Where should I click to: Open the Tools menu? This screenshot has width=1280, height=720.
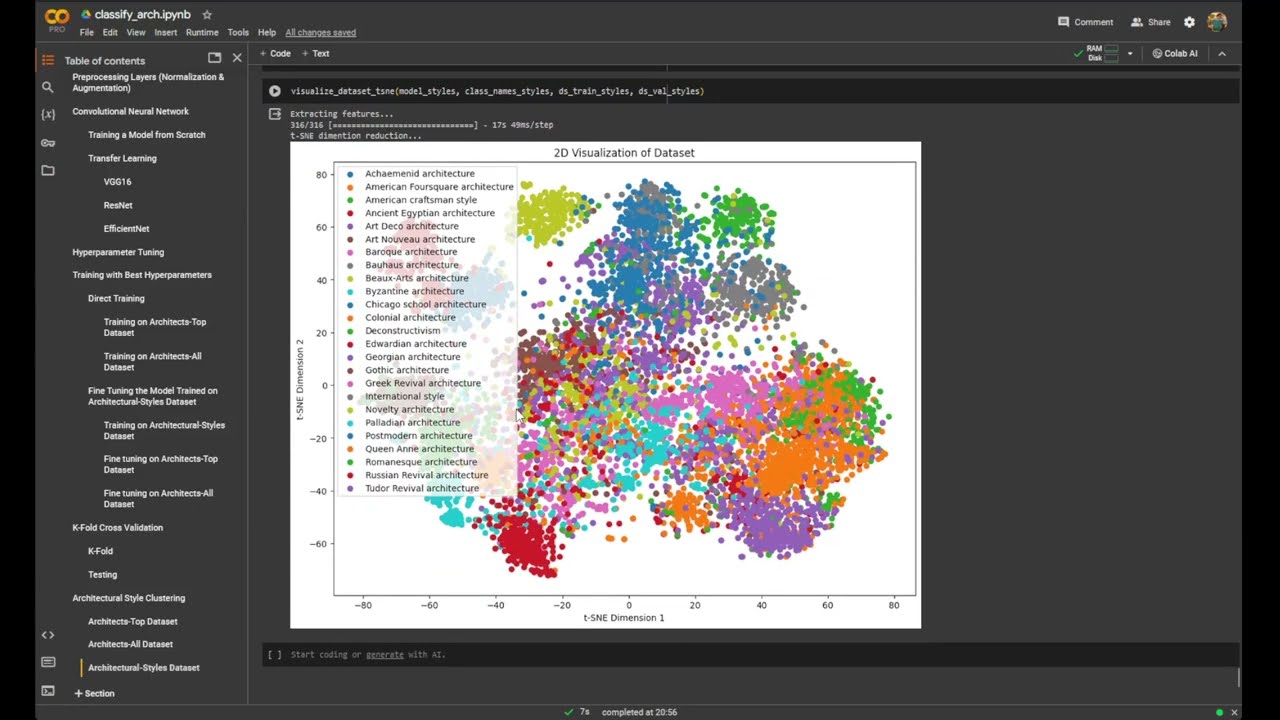[x=238, y=32]
